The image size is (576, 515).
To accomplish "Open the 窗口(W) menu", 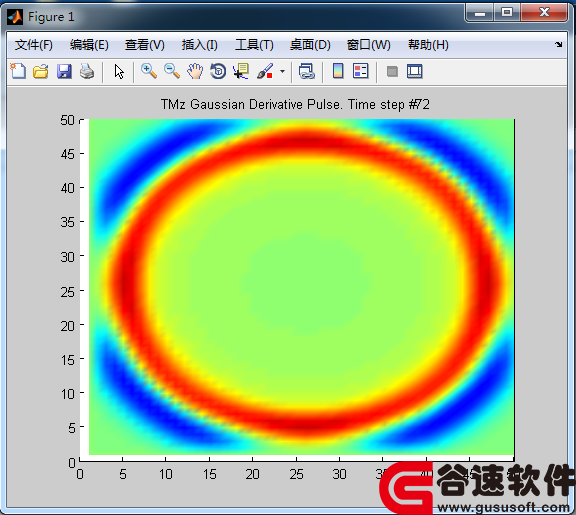I will tap(369, 45).
